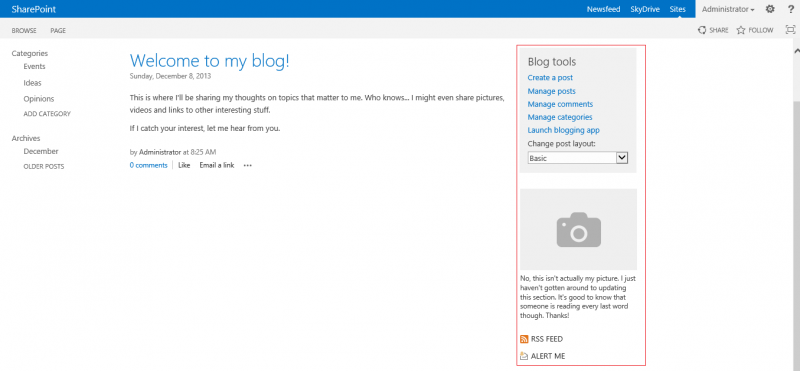The height and width of the screenshot is (371, 800).
Task: Open Manage categories
Action: [560, 117]
